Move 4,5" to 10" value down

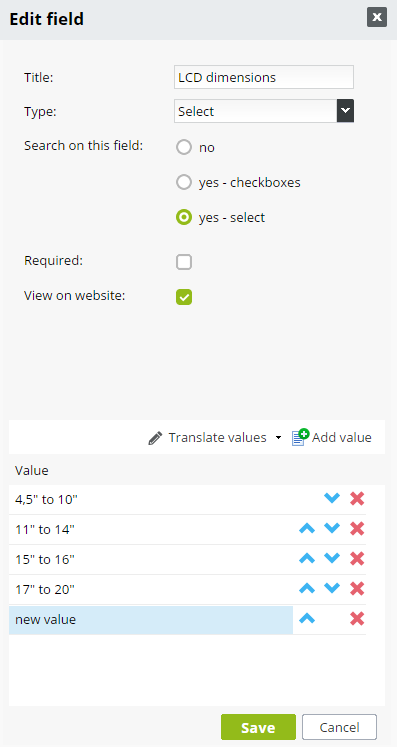[x=332, y=498]
